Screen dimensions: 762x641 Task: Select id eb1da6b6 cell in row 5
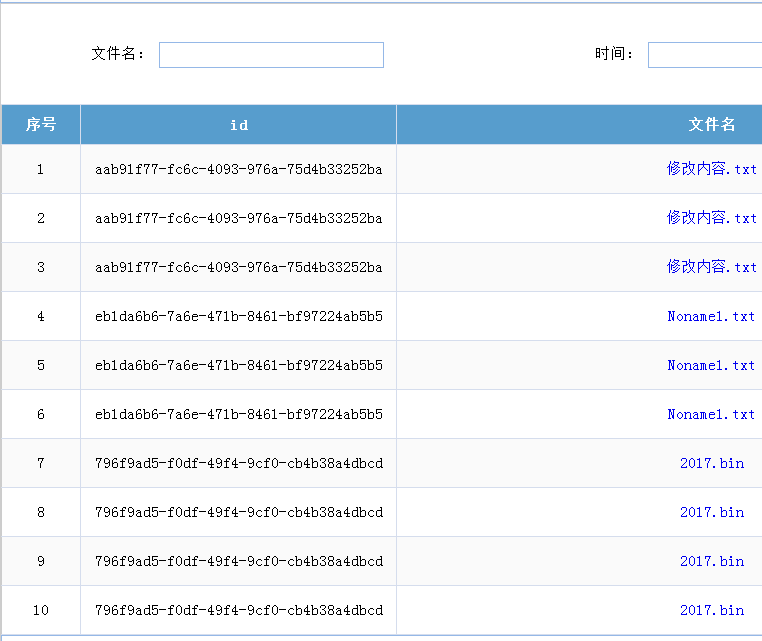pyautogui.click(x=239, y=365)
